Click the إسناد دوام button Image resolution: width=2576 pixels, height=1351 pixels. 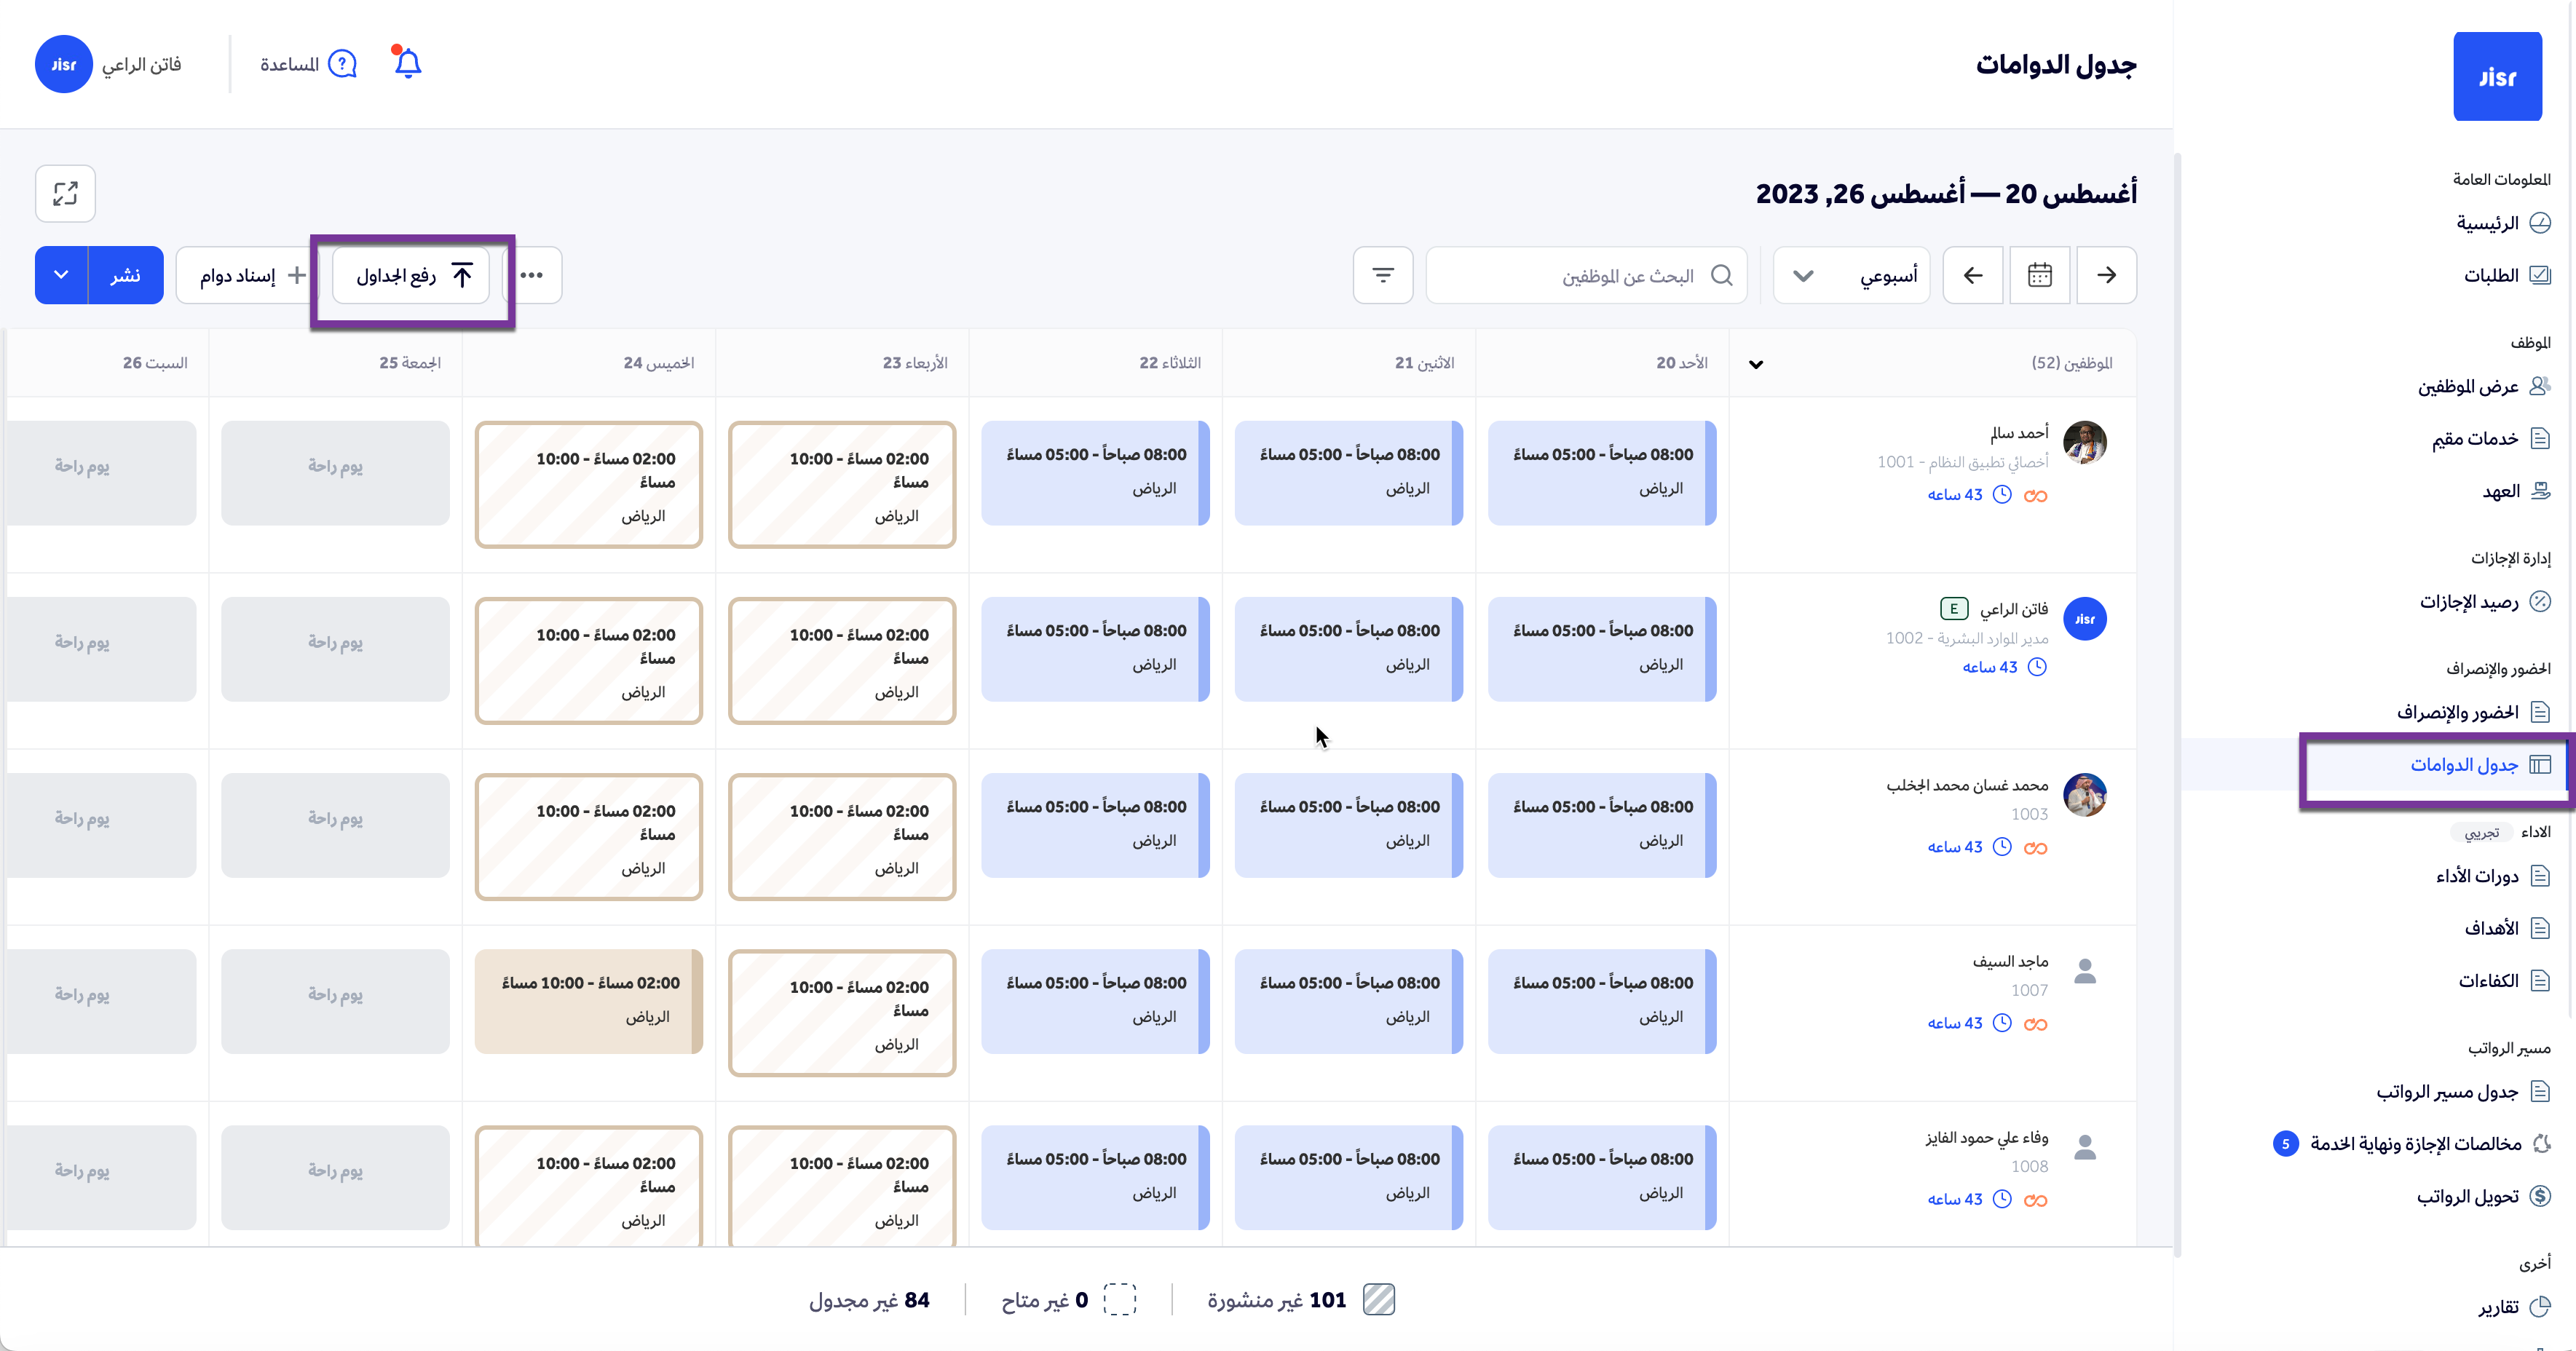pyautogui.click(x=247, y=275)
